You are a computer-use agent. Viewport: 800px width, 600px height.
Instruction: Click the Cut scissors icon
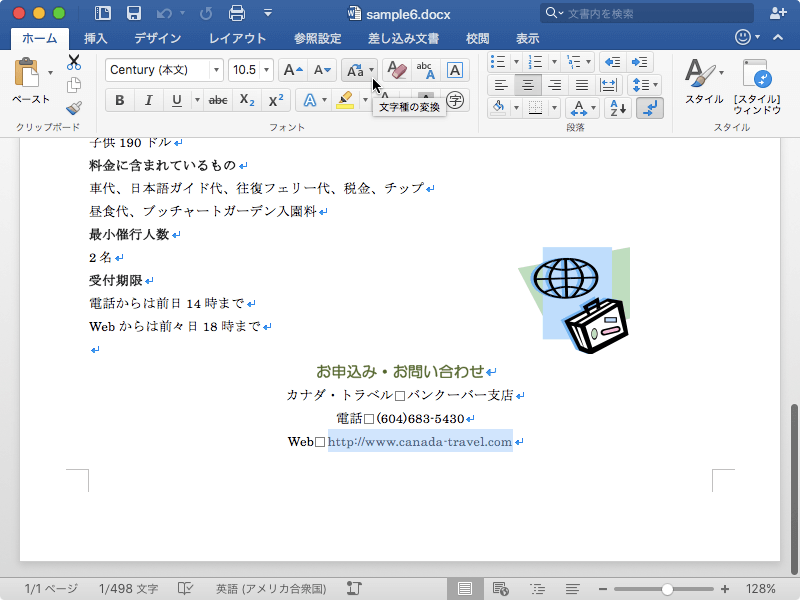point(74,63)
